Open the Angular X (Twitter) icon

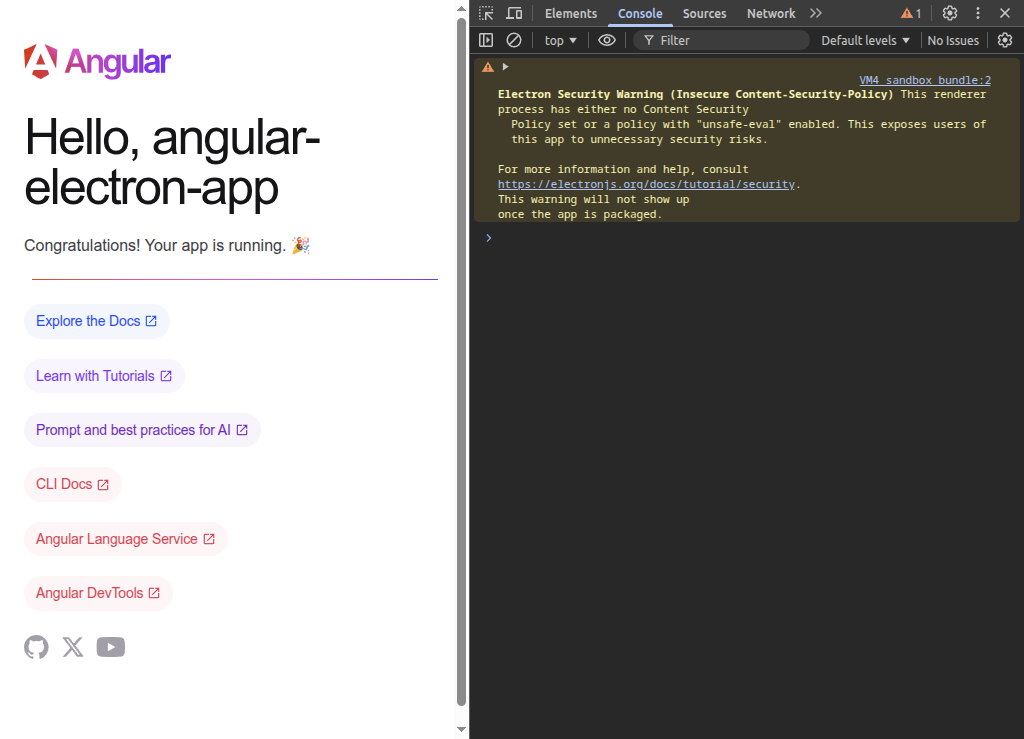tap(73, 647)
